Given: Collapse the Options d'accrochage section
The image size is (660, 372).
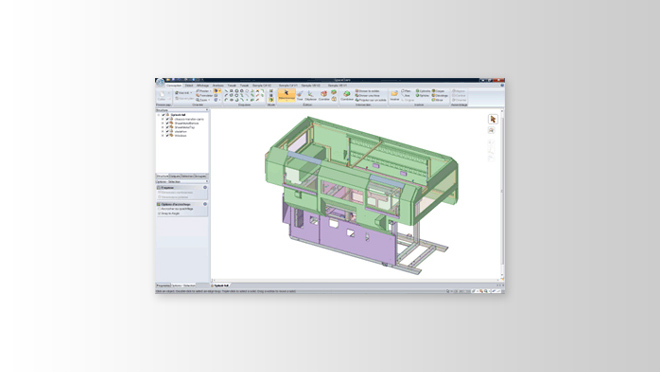Looking at the screenshot, I should [205, 204].
